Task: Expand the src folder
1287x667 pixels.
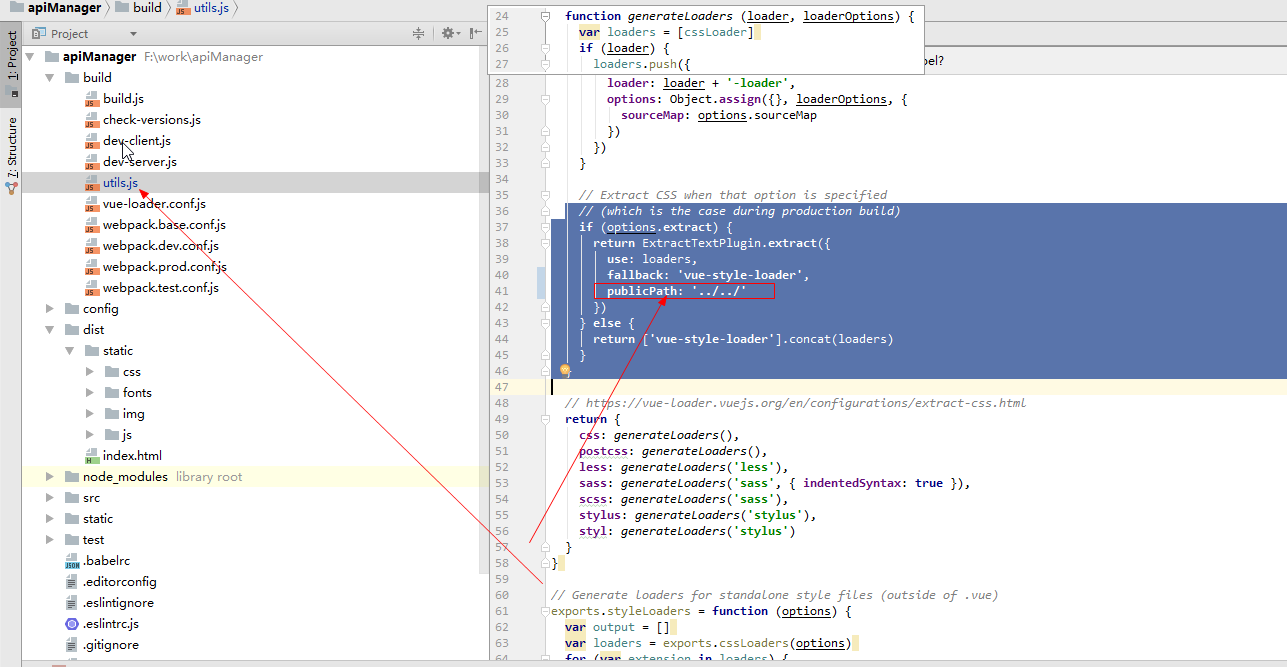Action: click(48, 497)
